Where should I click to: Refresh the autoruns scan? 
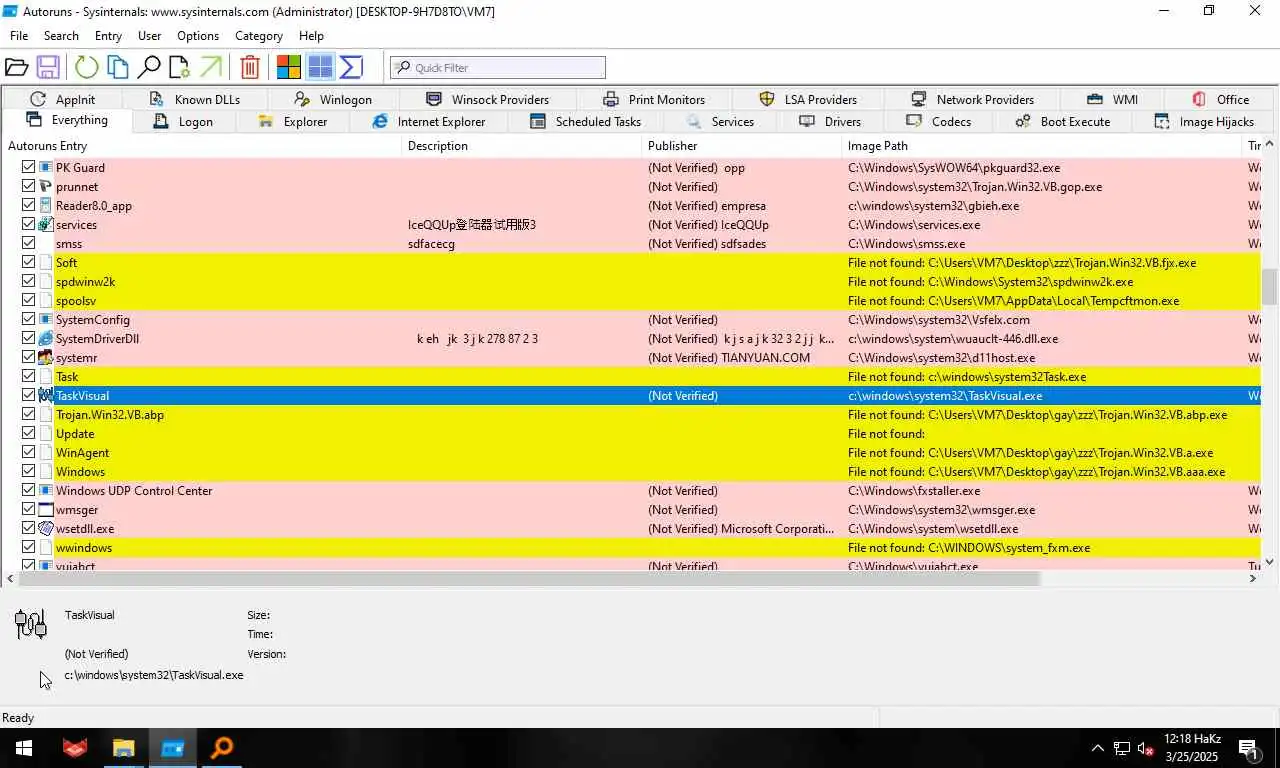(x=86, y=67)
